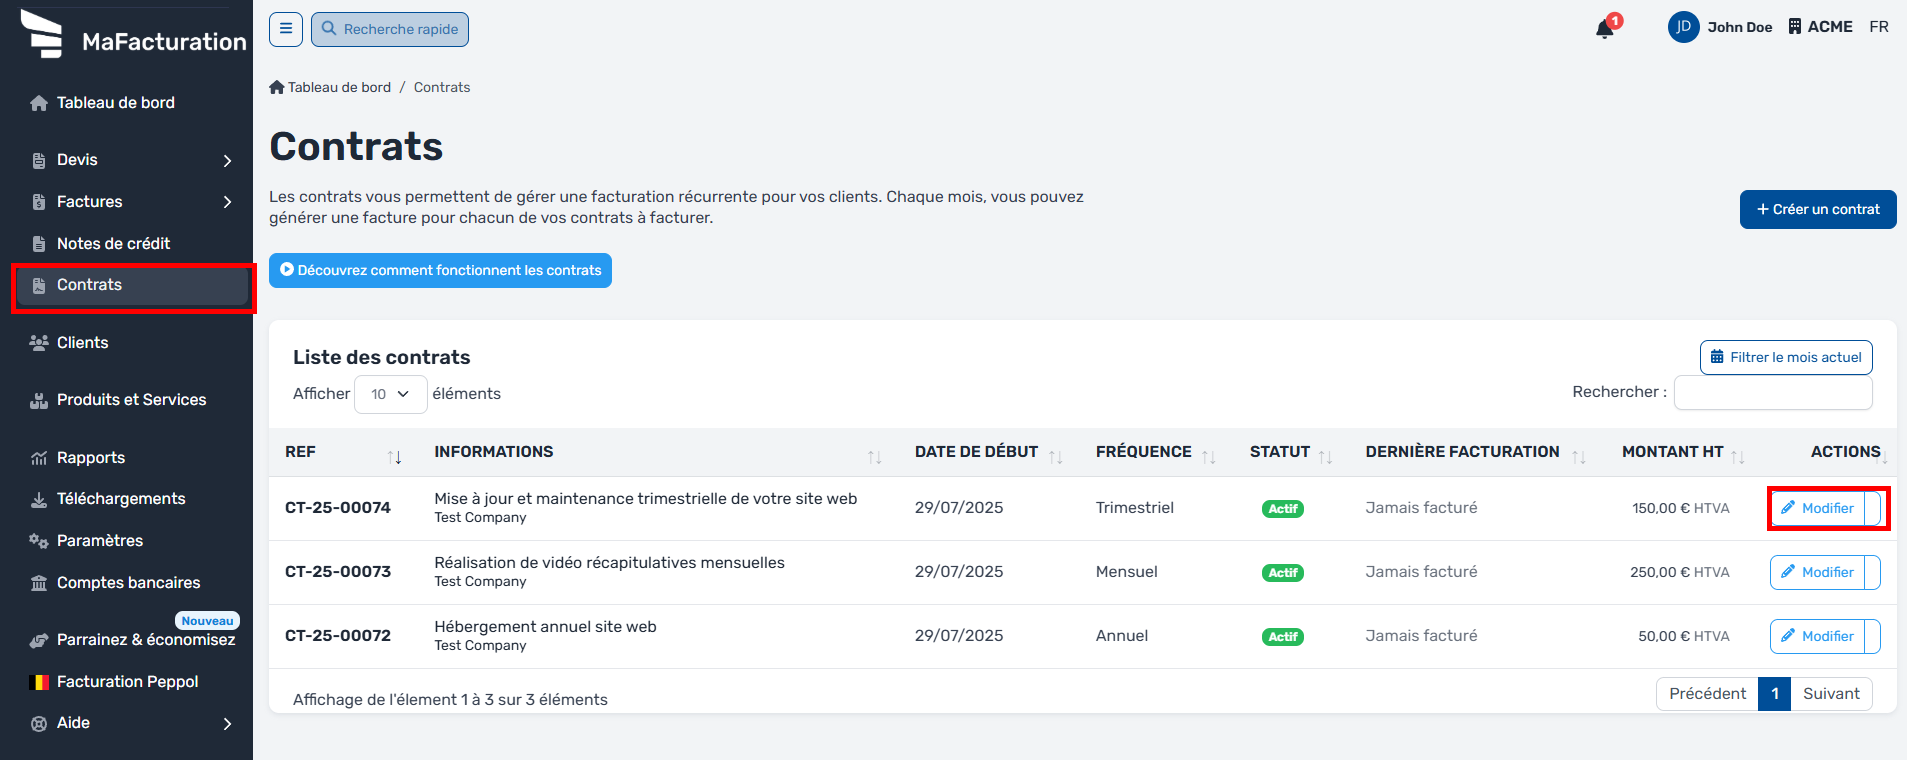Click Filtrer le mois actuel
1907x760 pixels.
point(1785,357)
